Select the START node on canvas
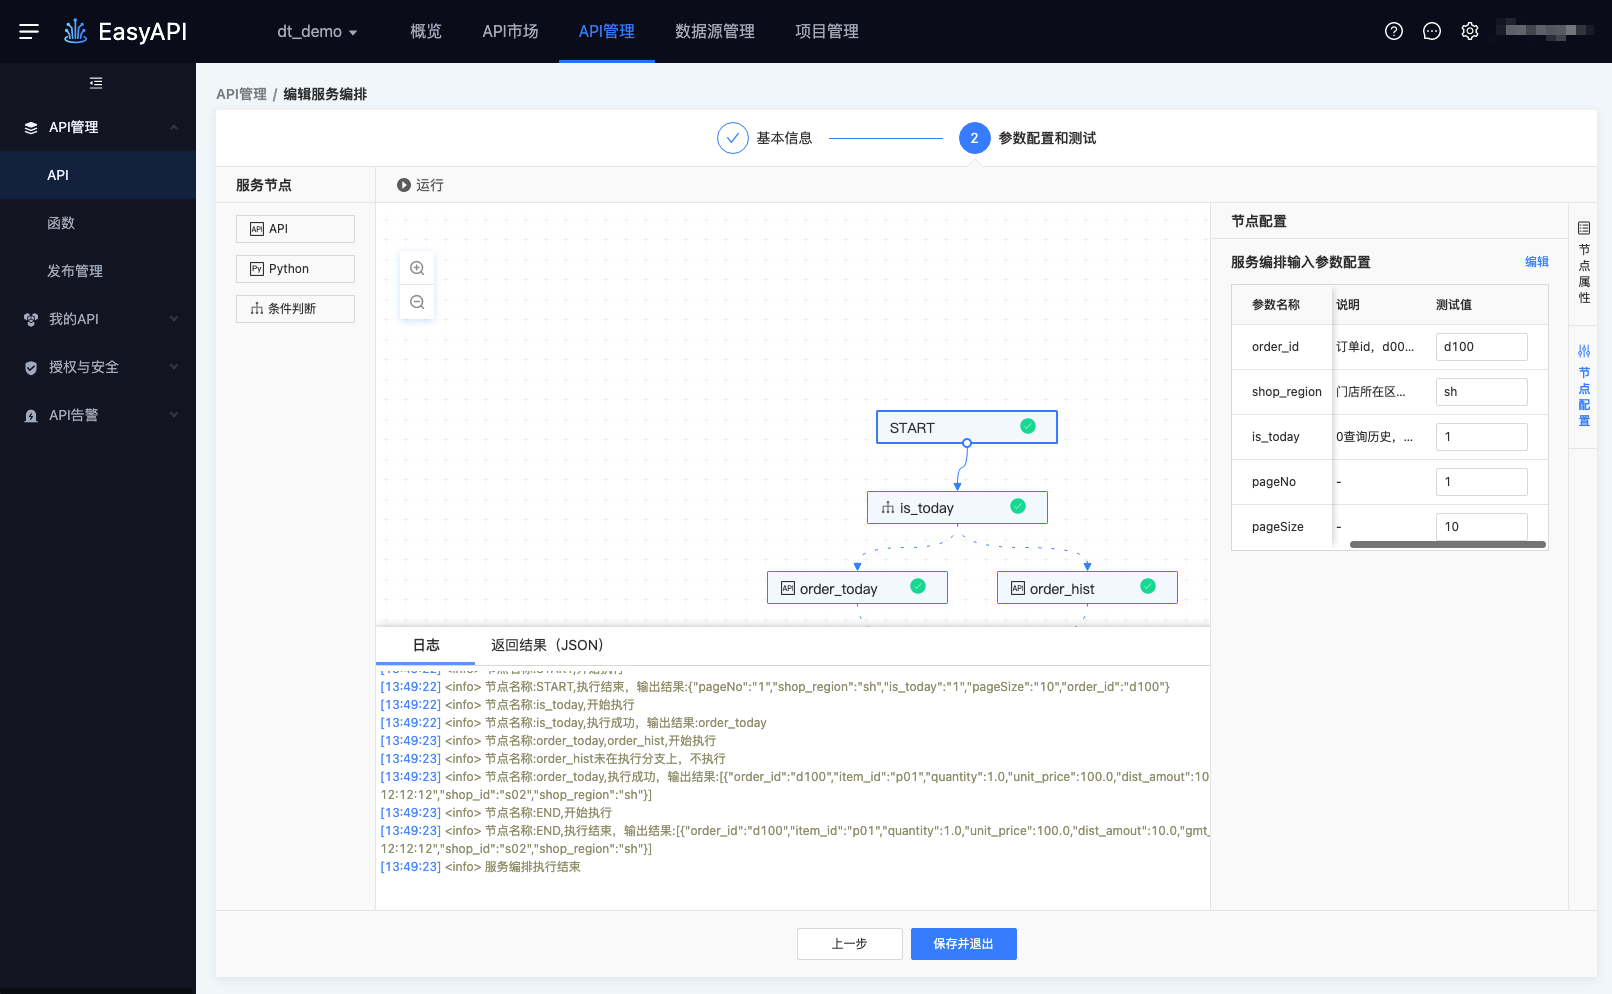 967,427
